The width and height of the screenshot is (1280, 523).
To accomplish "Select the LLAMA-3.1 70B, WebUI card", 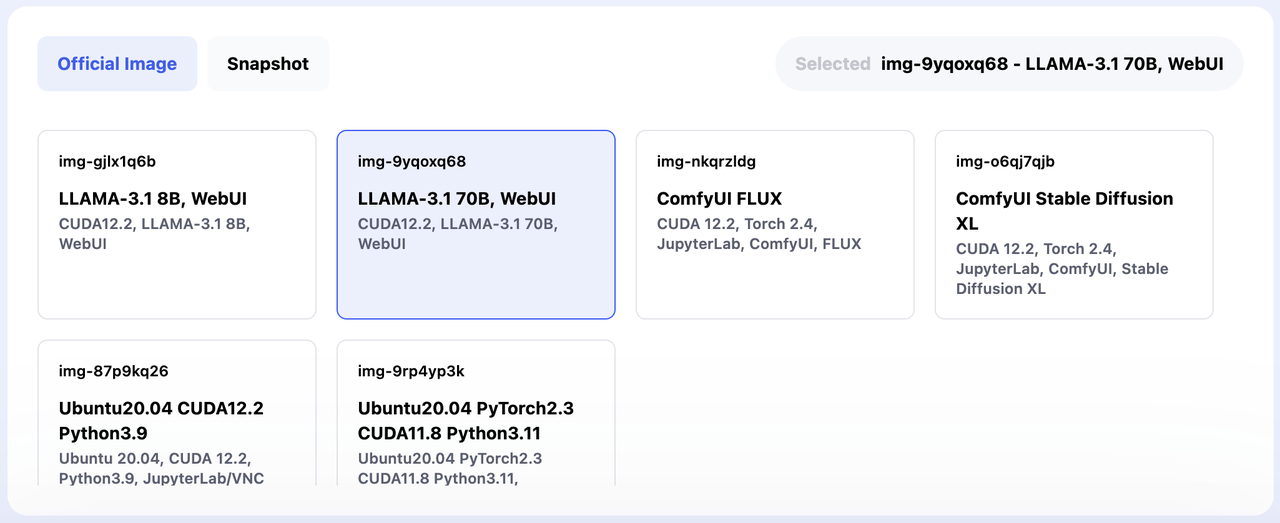I will tap(476, 225).
